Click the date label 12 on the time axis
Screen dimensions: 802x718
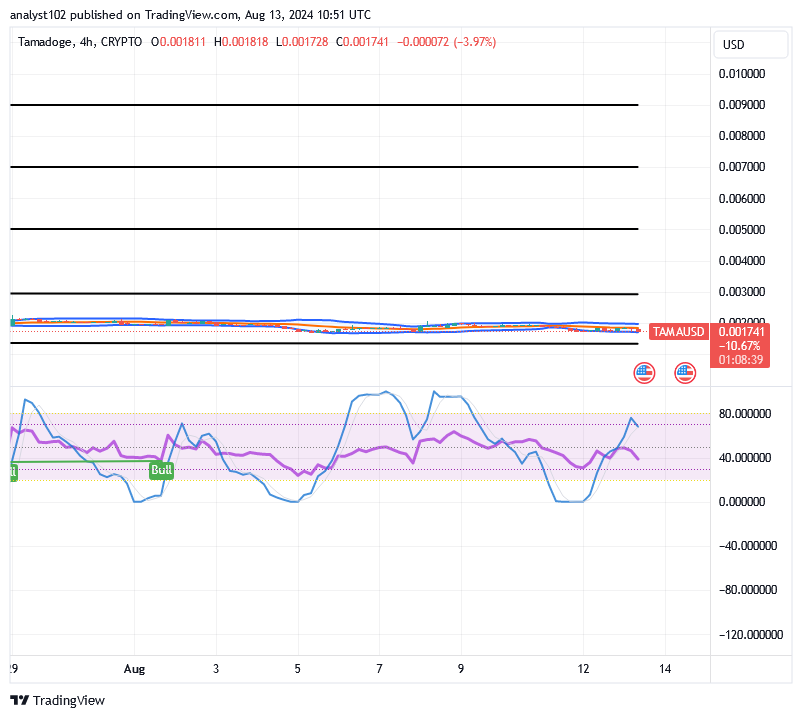point(583,670)
